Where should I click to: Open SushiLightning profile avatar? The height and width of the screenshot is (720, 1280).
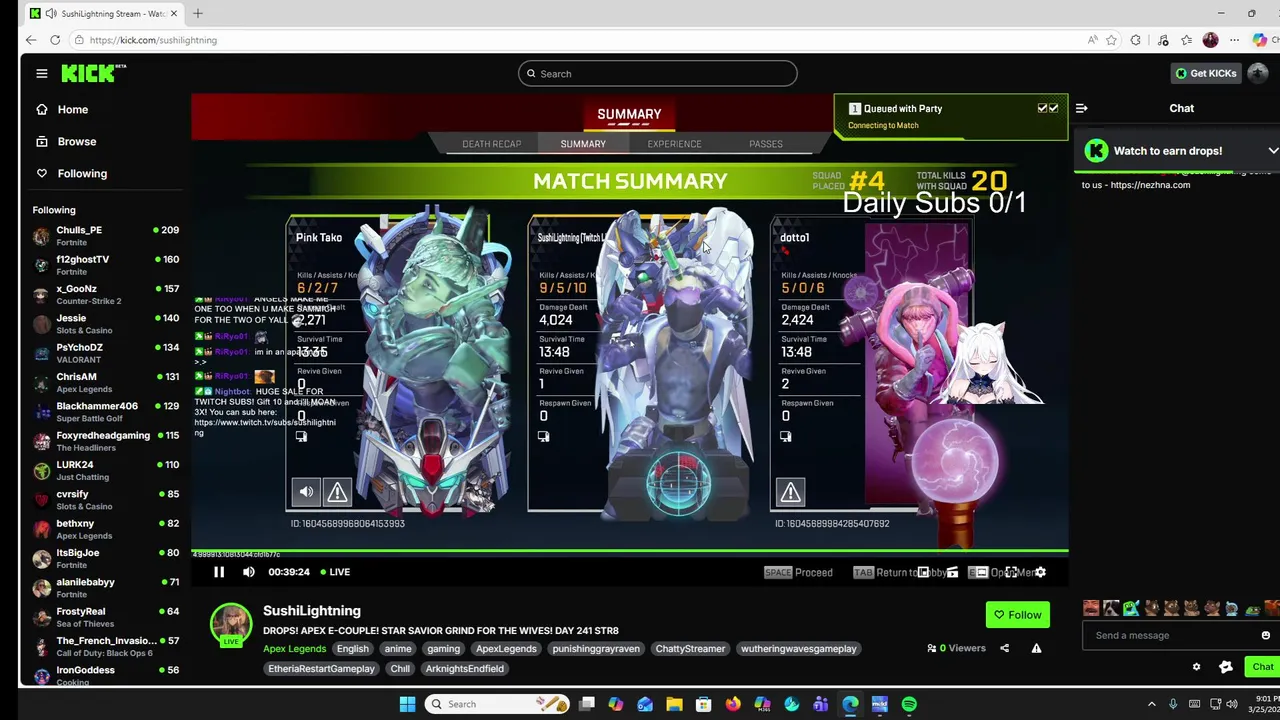tap(231, 623)
